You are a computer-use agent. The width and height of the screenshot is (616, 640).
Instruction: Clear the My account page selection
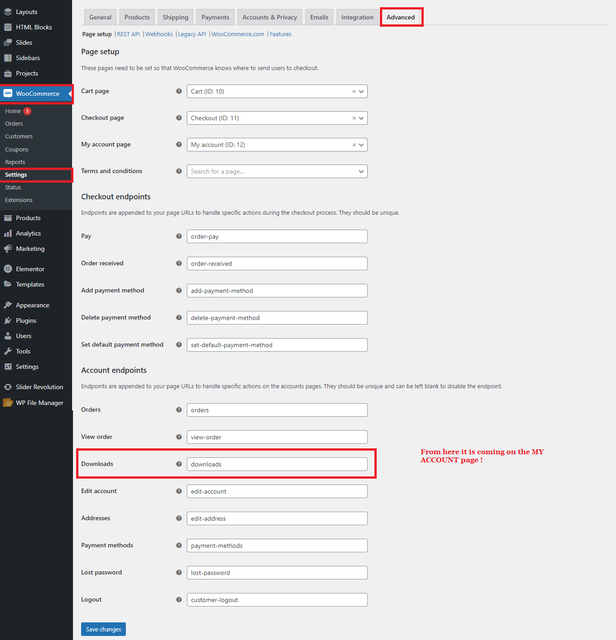(354, 144)
